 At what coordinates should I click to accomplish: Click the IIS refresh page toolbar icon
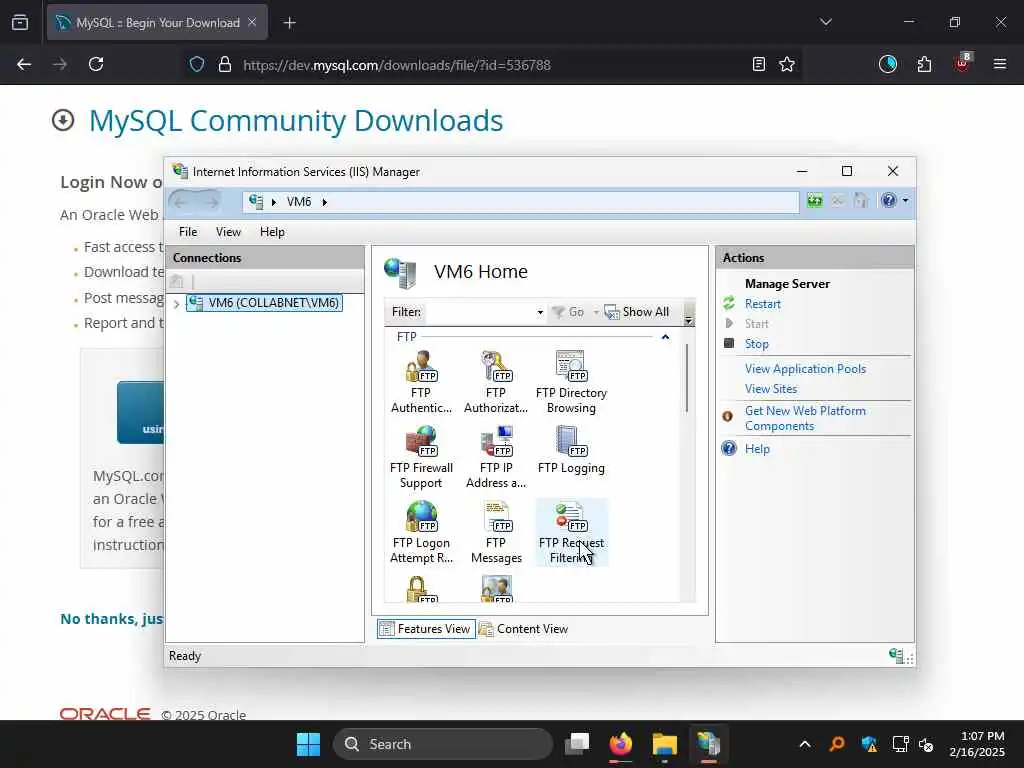point(814,200)
